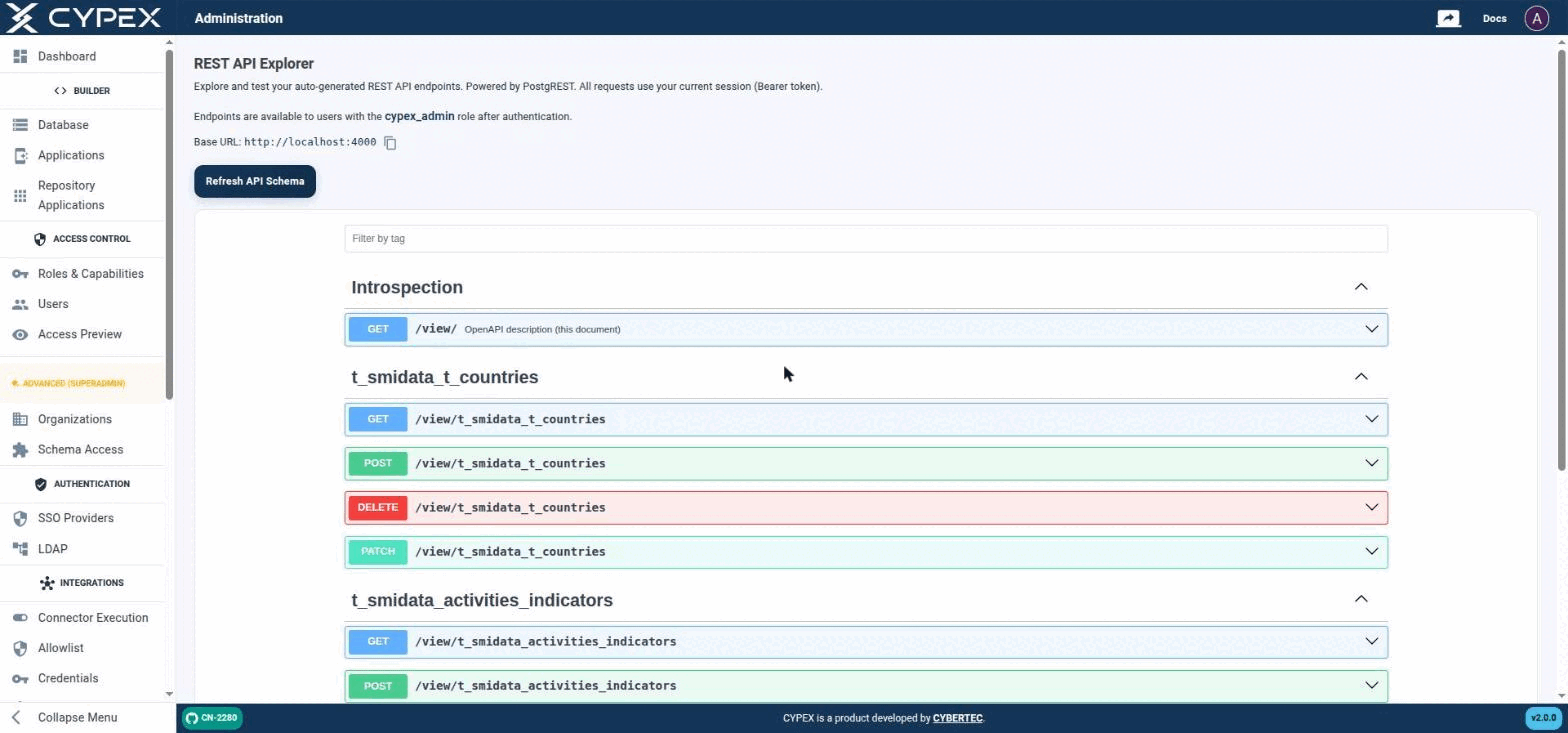
Task: Expand the GET /view/ endpoint chevron
Action: tap(1372, 329)
